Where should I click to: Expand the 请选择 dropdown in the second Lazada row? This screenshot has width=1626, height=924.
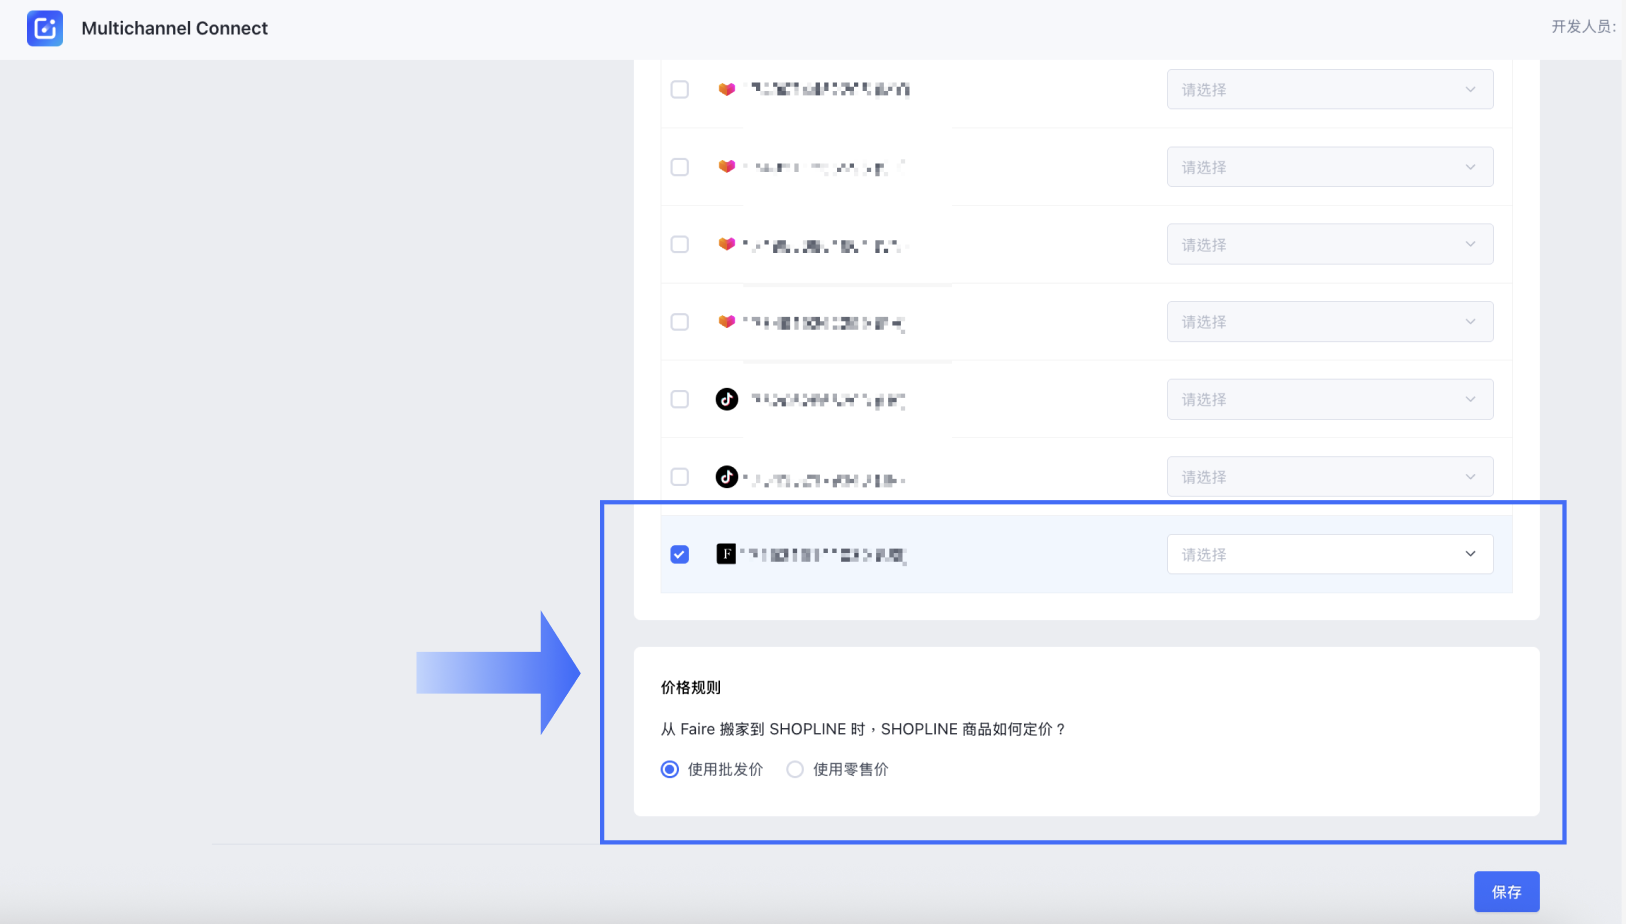(1330, 167)
